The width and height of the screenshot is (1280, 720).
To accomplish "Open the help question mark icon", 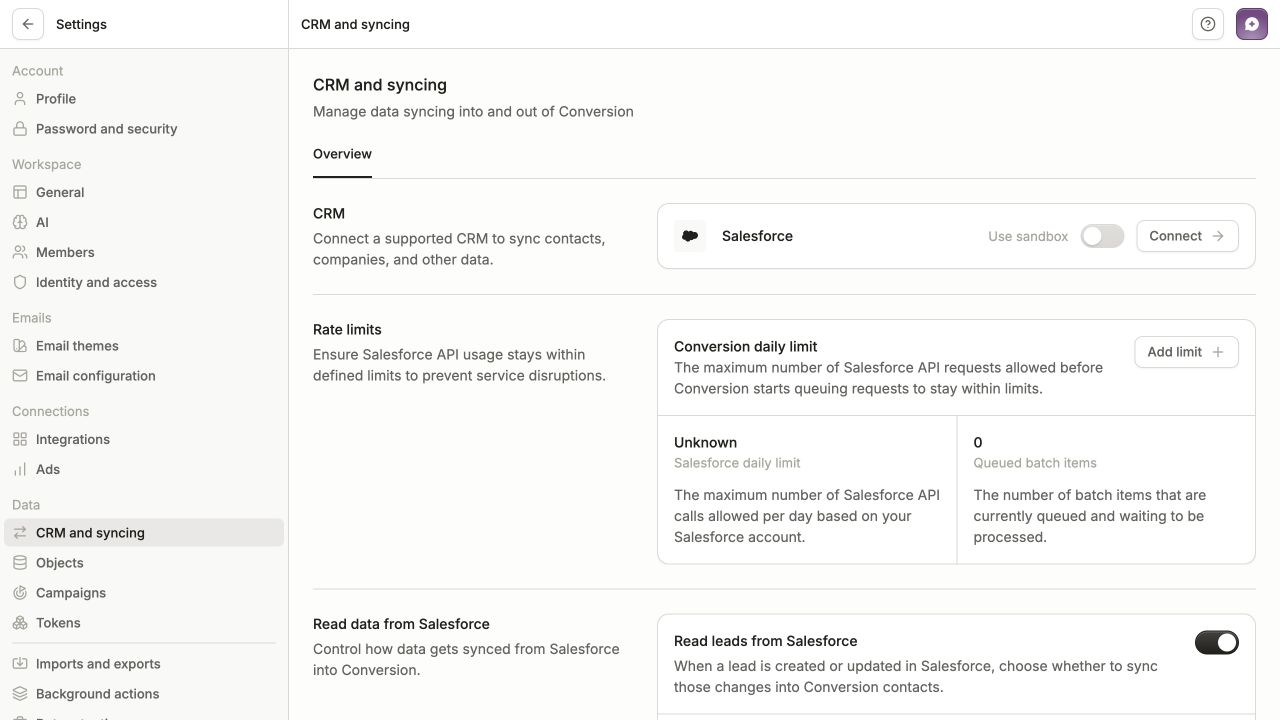I will click(1208, 24).
